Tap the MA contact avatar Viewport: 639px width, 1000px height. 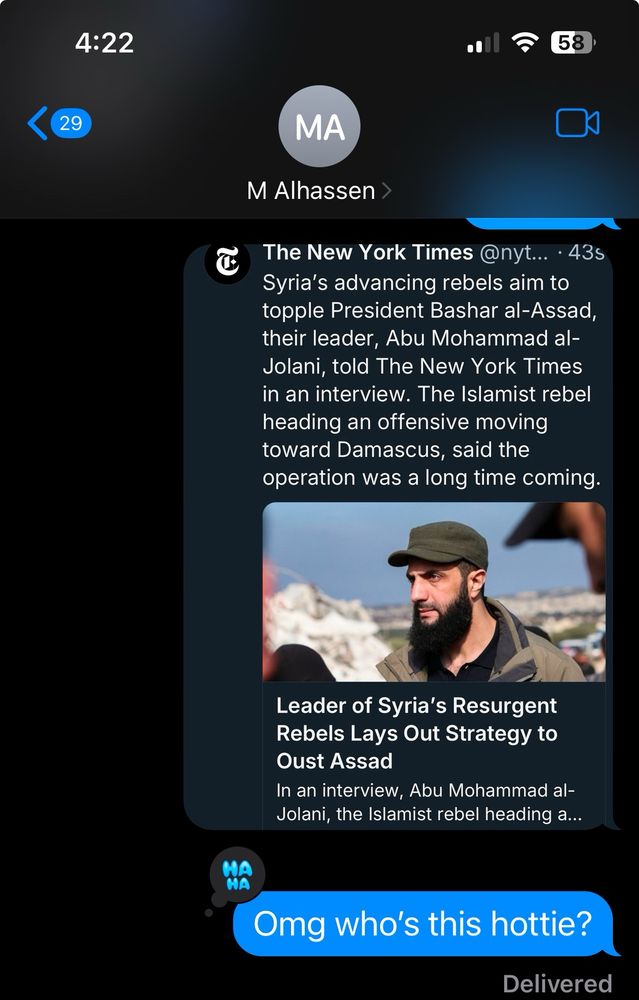[x=320, y=126]
